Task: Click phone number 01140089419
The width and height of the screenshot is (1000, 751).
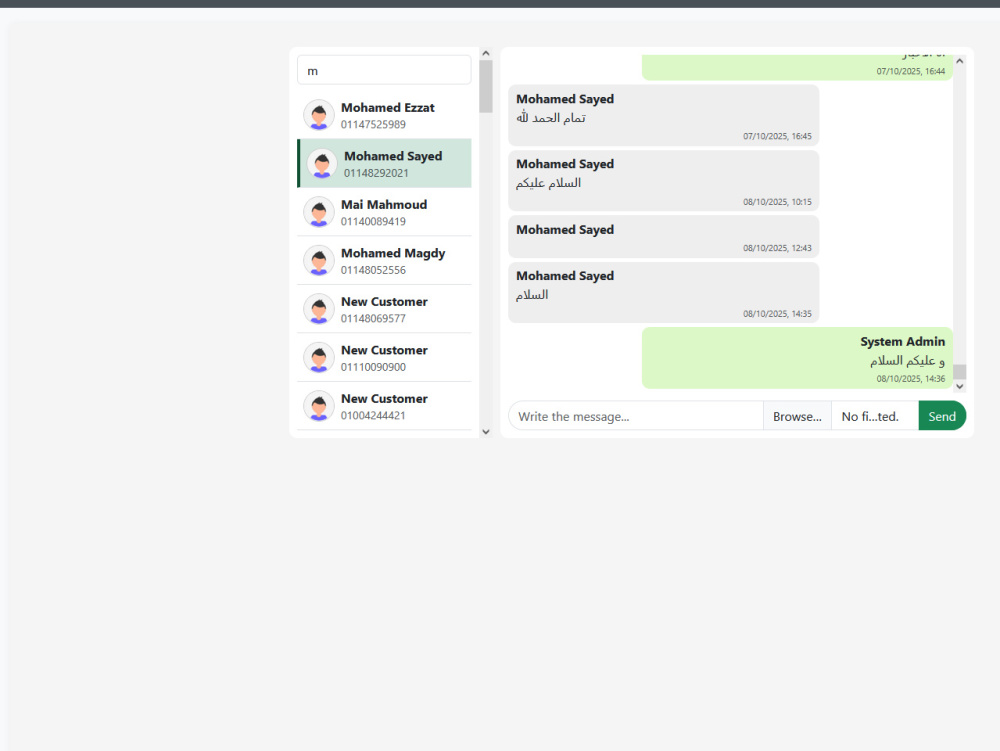Action: 373,221
